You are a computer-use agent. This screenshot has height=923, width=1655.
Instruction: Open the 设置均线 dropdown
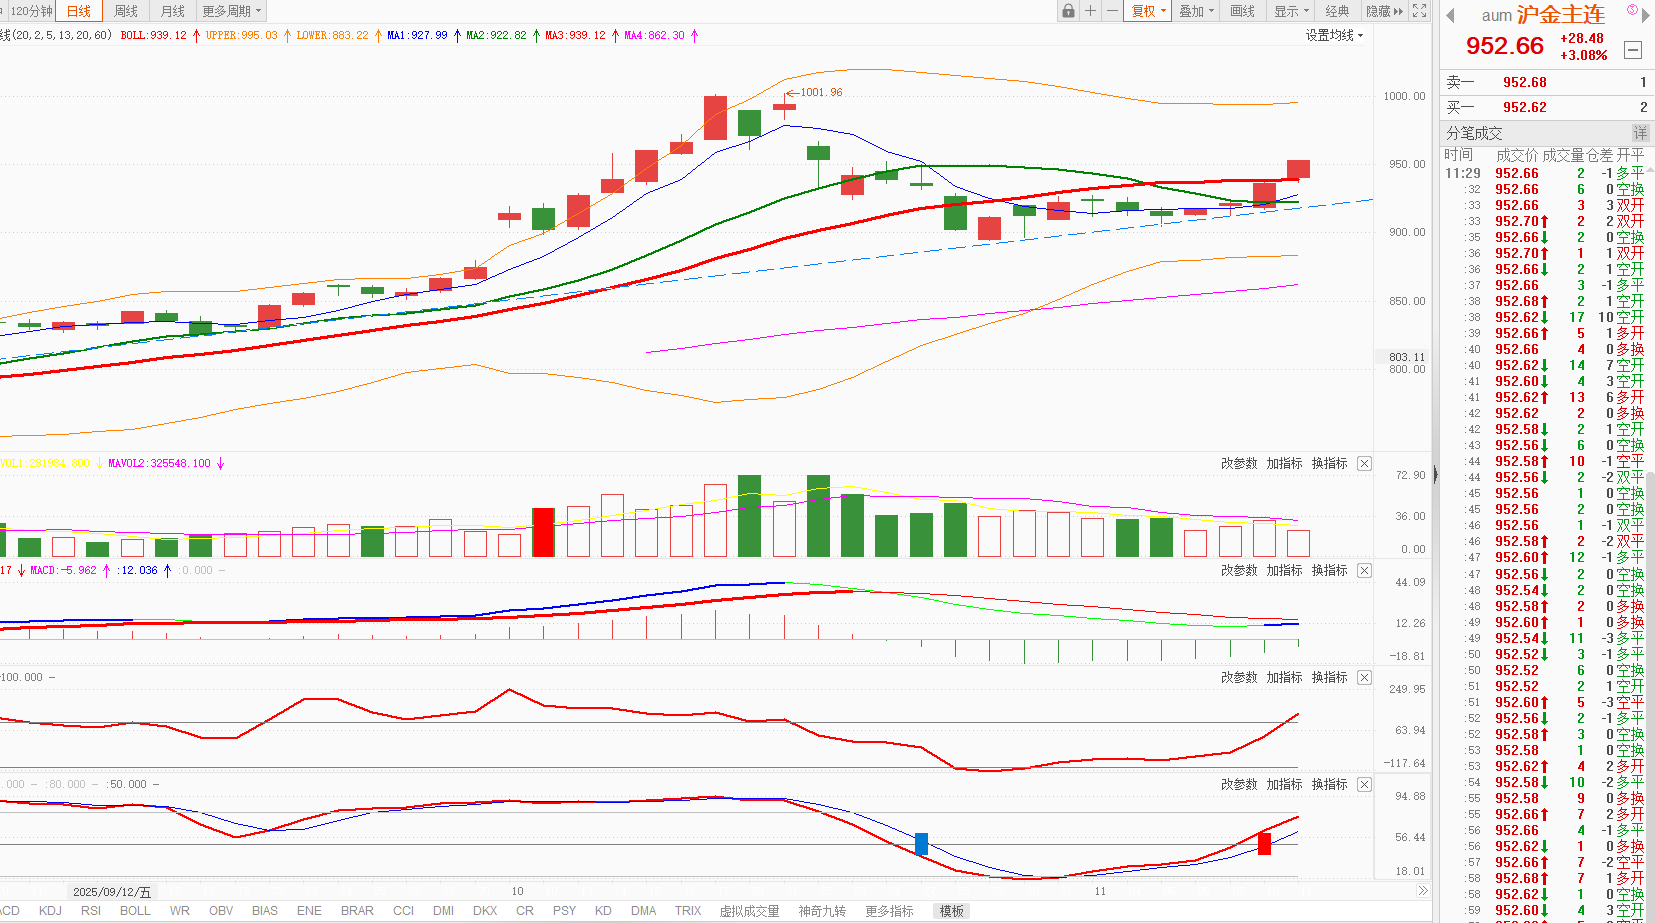(1334, 35)
